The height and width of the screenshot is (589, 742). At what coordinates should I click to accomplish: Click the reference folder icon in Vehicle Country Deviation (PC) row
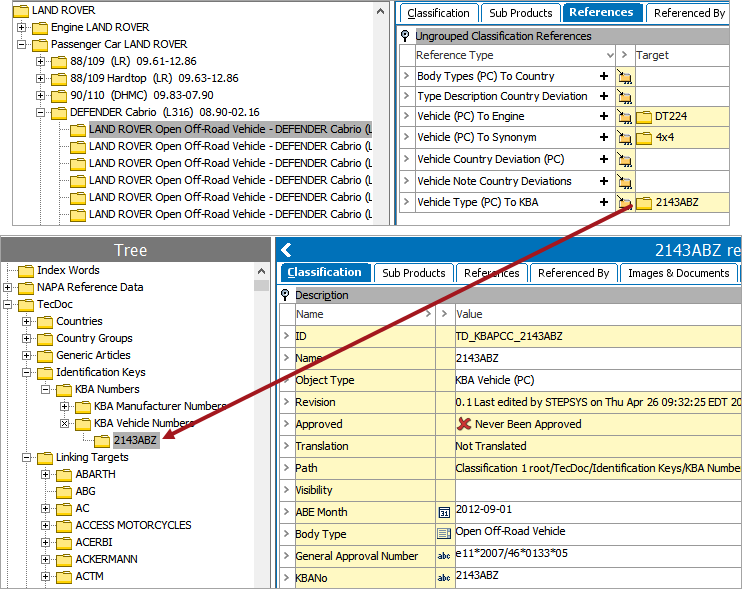[625, 160]
